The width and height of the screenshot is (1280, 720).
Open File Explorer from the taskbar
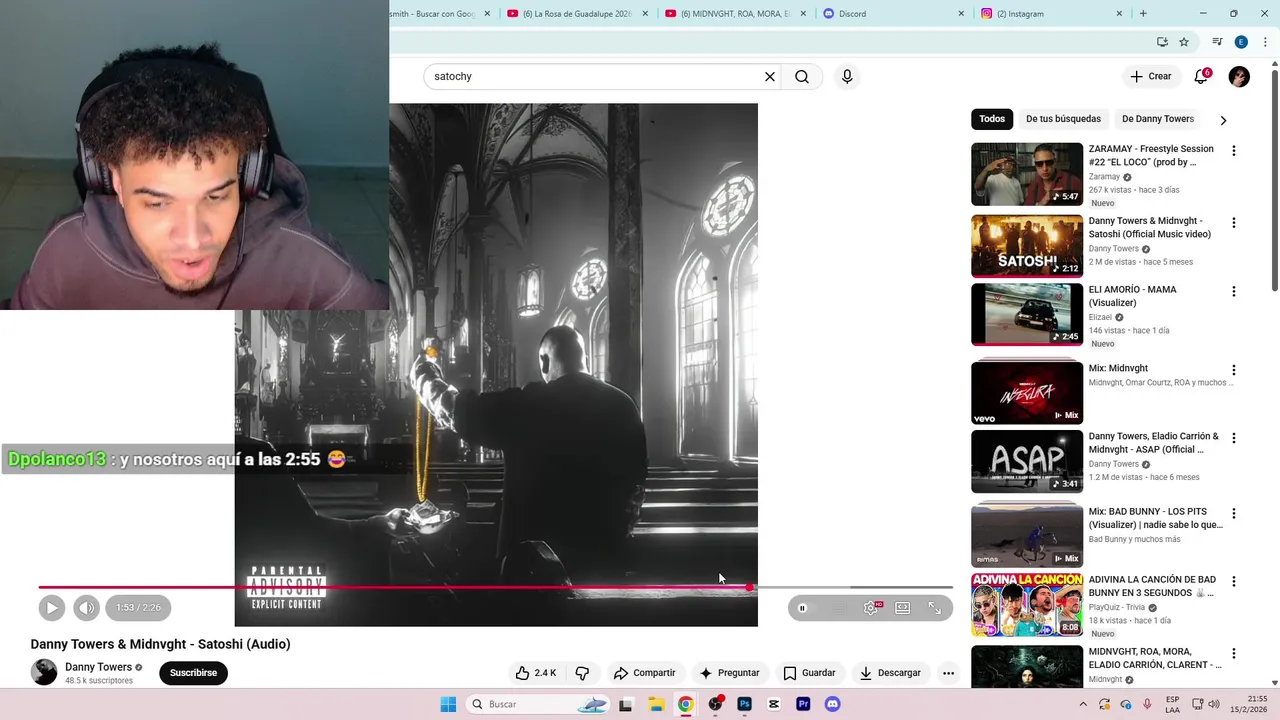[656, 704]
